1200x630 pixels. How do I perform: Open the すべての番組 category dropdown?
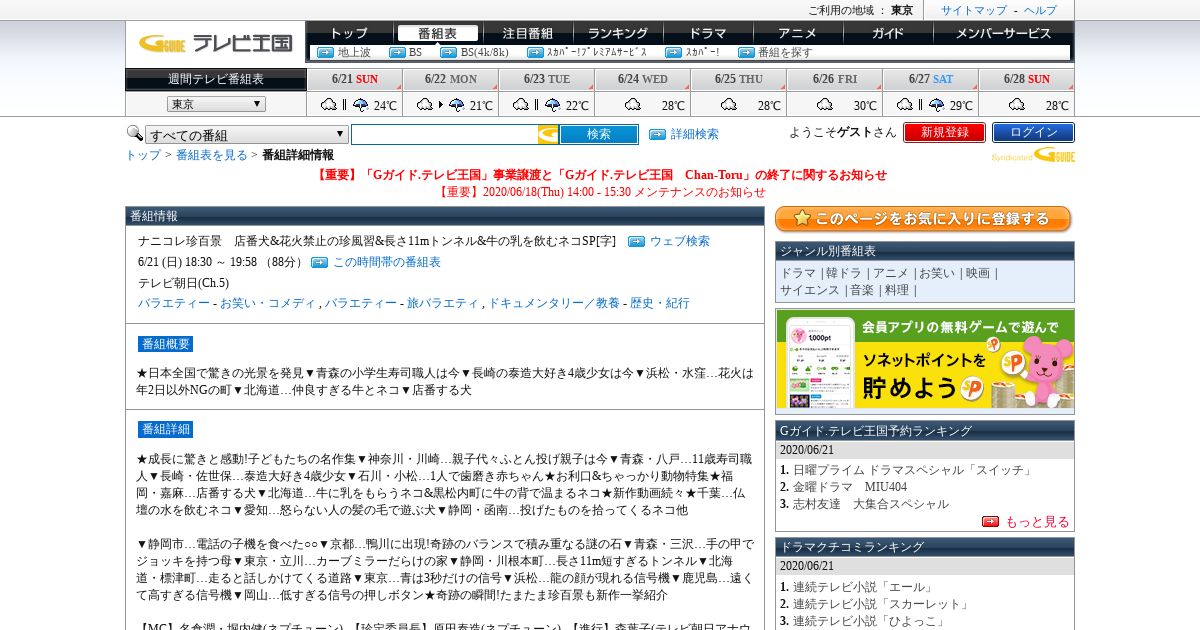click(x=247, y=135)
